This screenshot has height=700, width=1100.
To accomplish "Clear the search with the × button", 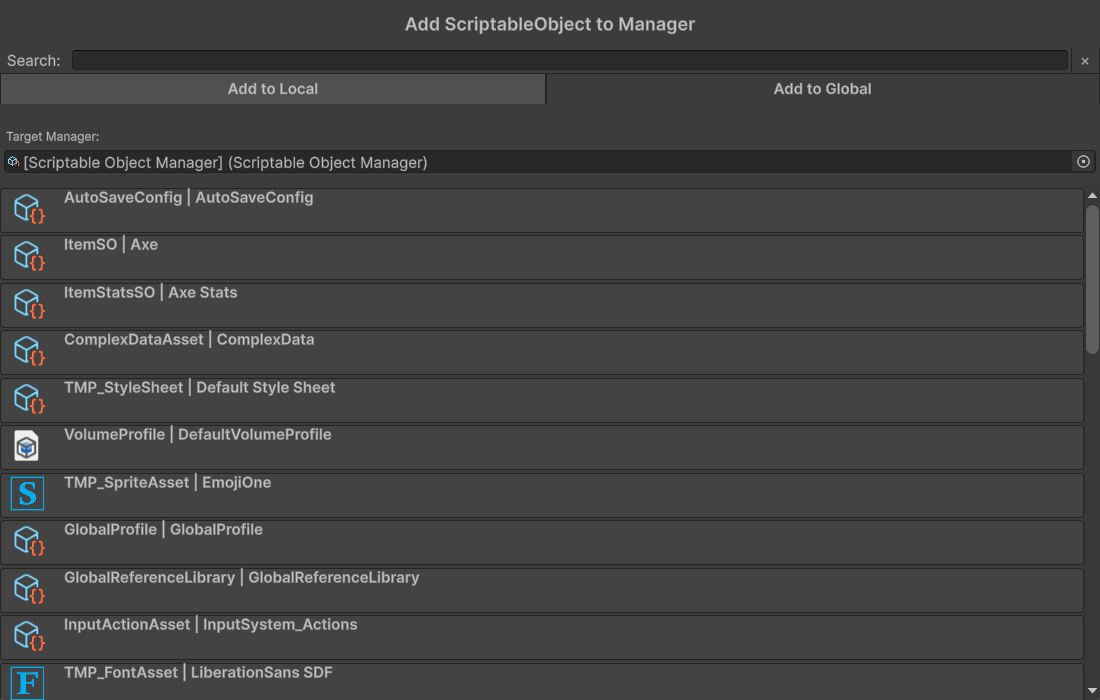I will point(1085,61).
